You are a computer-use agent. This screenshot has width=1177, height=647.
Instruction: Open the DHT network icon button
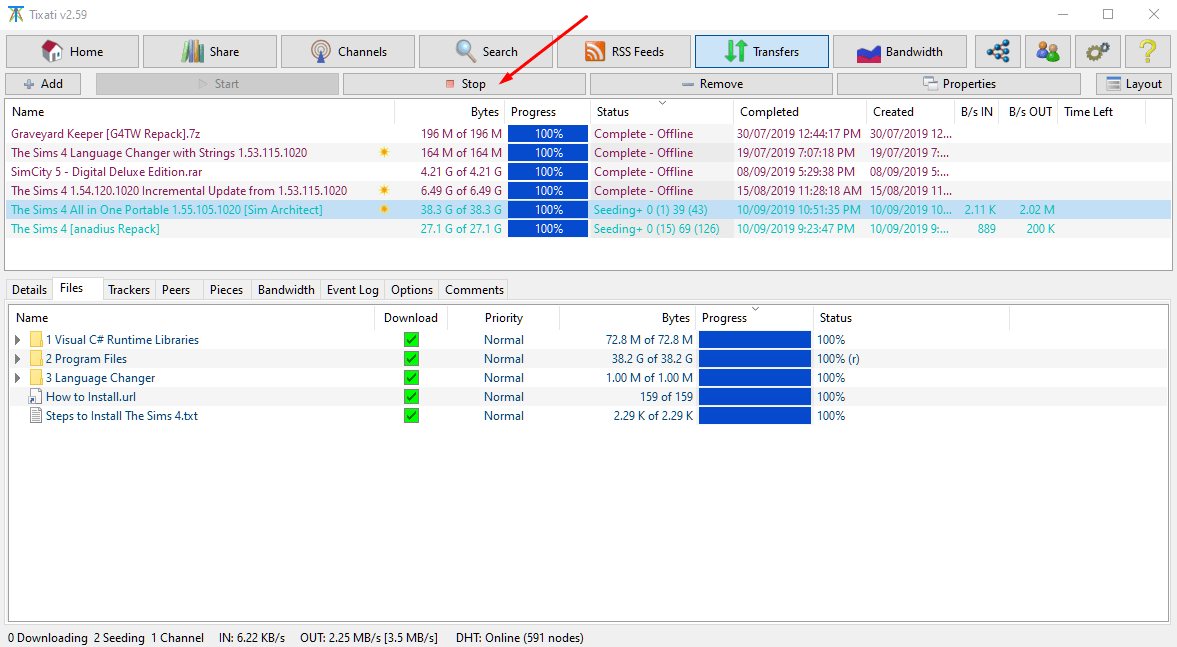998,52
